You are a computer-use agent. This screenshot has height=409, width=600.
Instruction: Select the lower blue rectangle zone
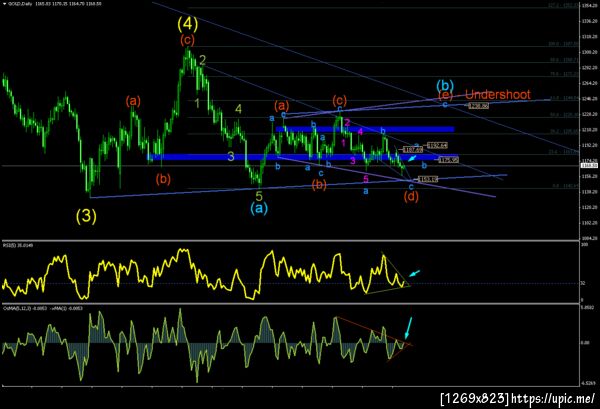302,157
